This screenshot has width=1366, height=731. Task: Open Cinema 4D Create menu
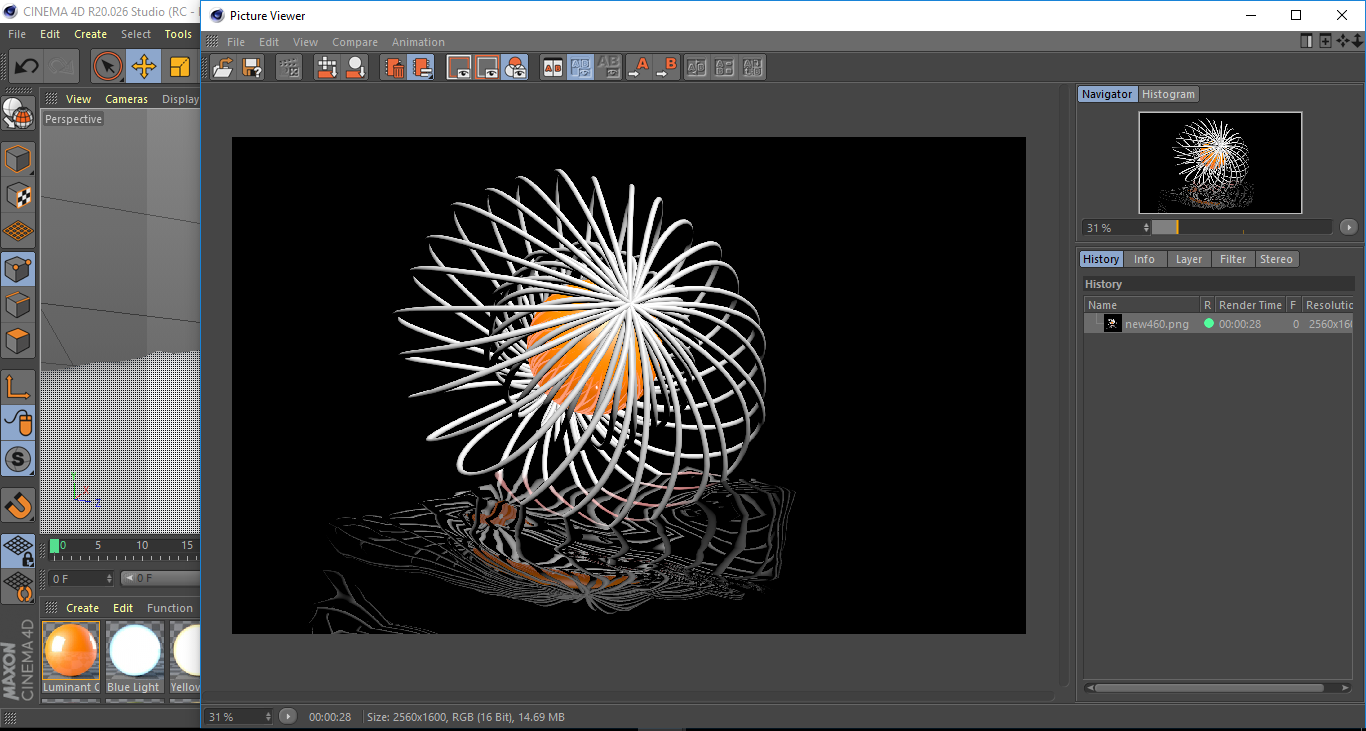point(90,34)
